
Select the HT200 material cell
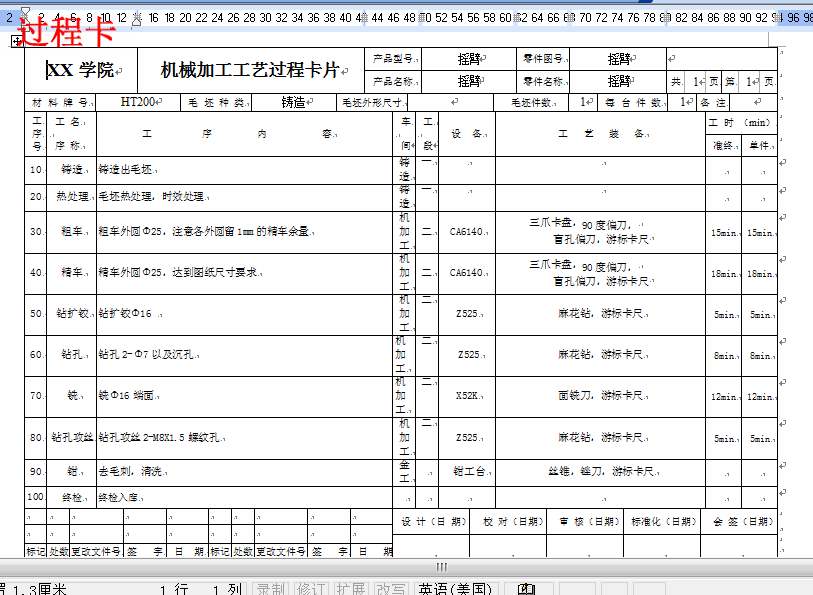[x=138, y=102]
